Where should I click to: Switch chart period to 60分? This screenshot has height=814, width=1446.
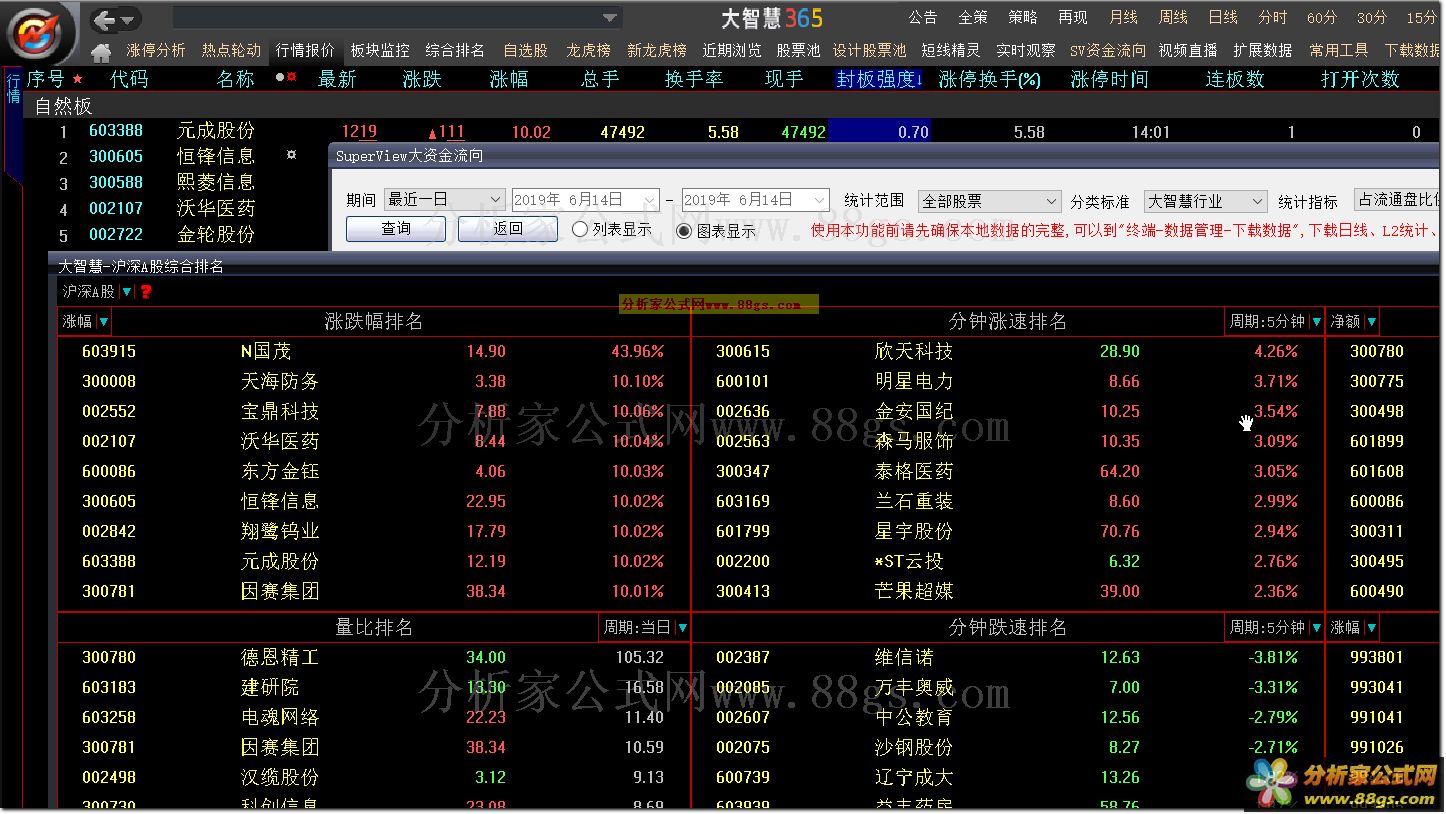coord(1322,18)
